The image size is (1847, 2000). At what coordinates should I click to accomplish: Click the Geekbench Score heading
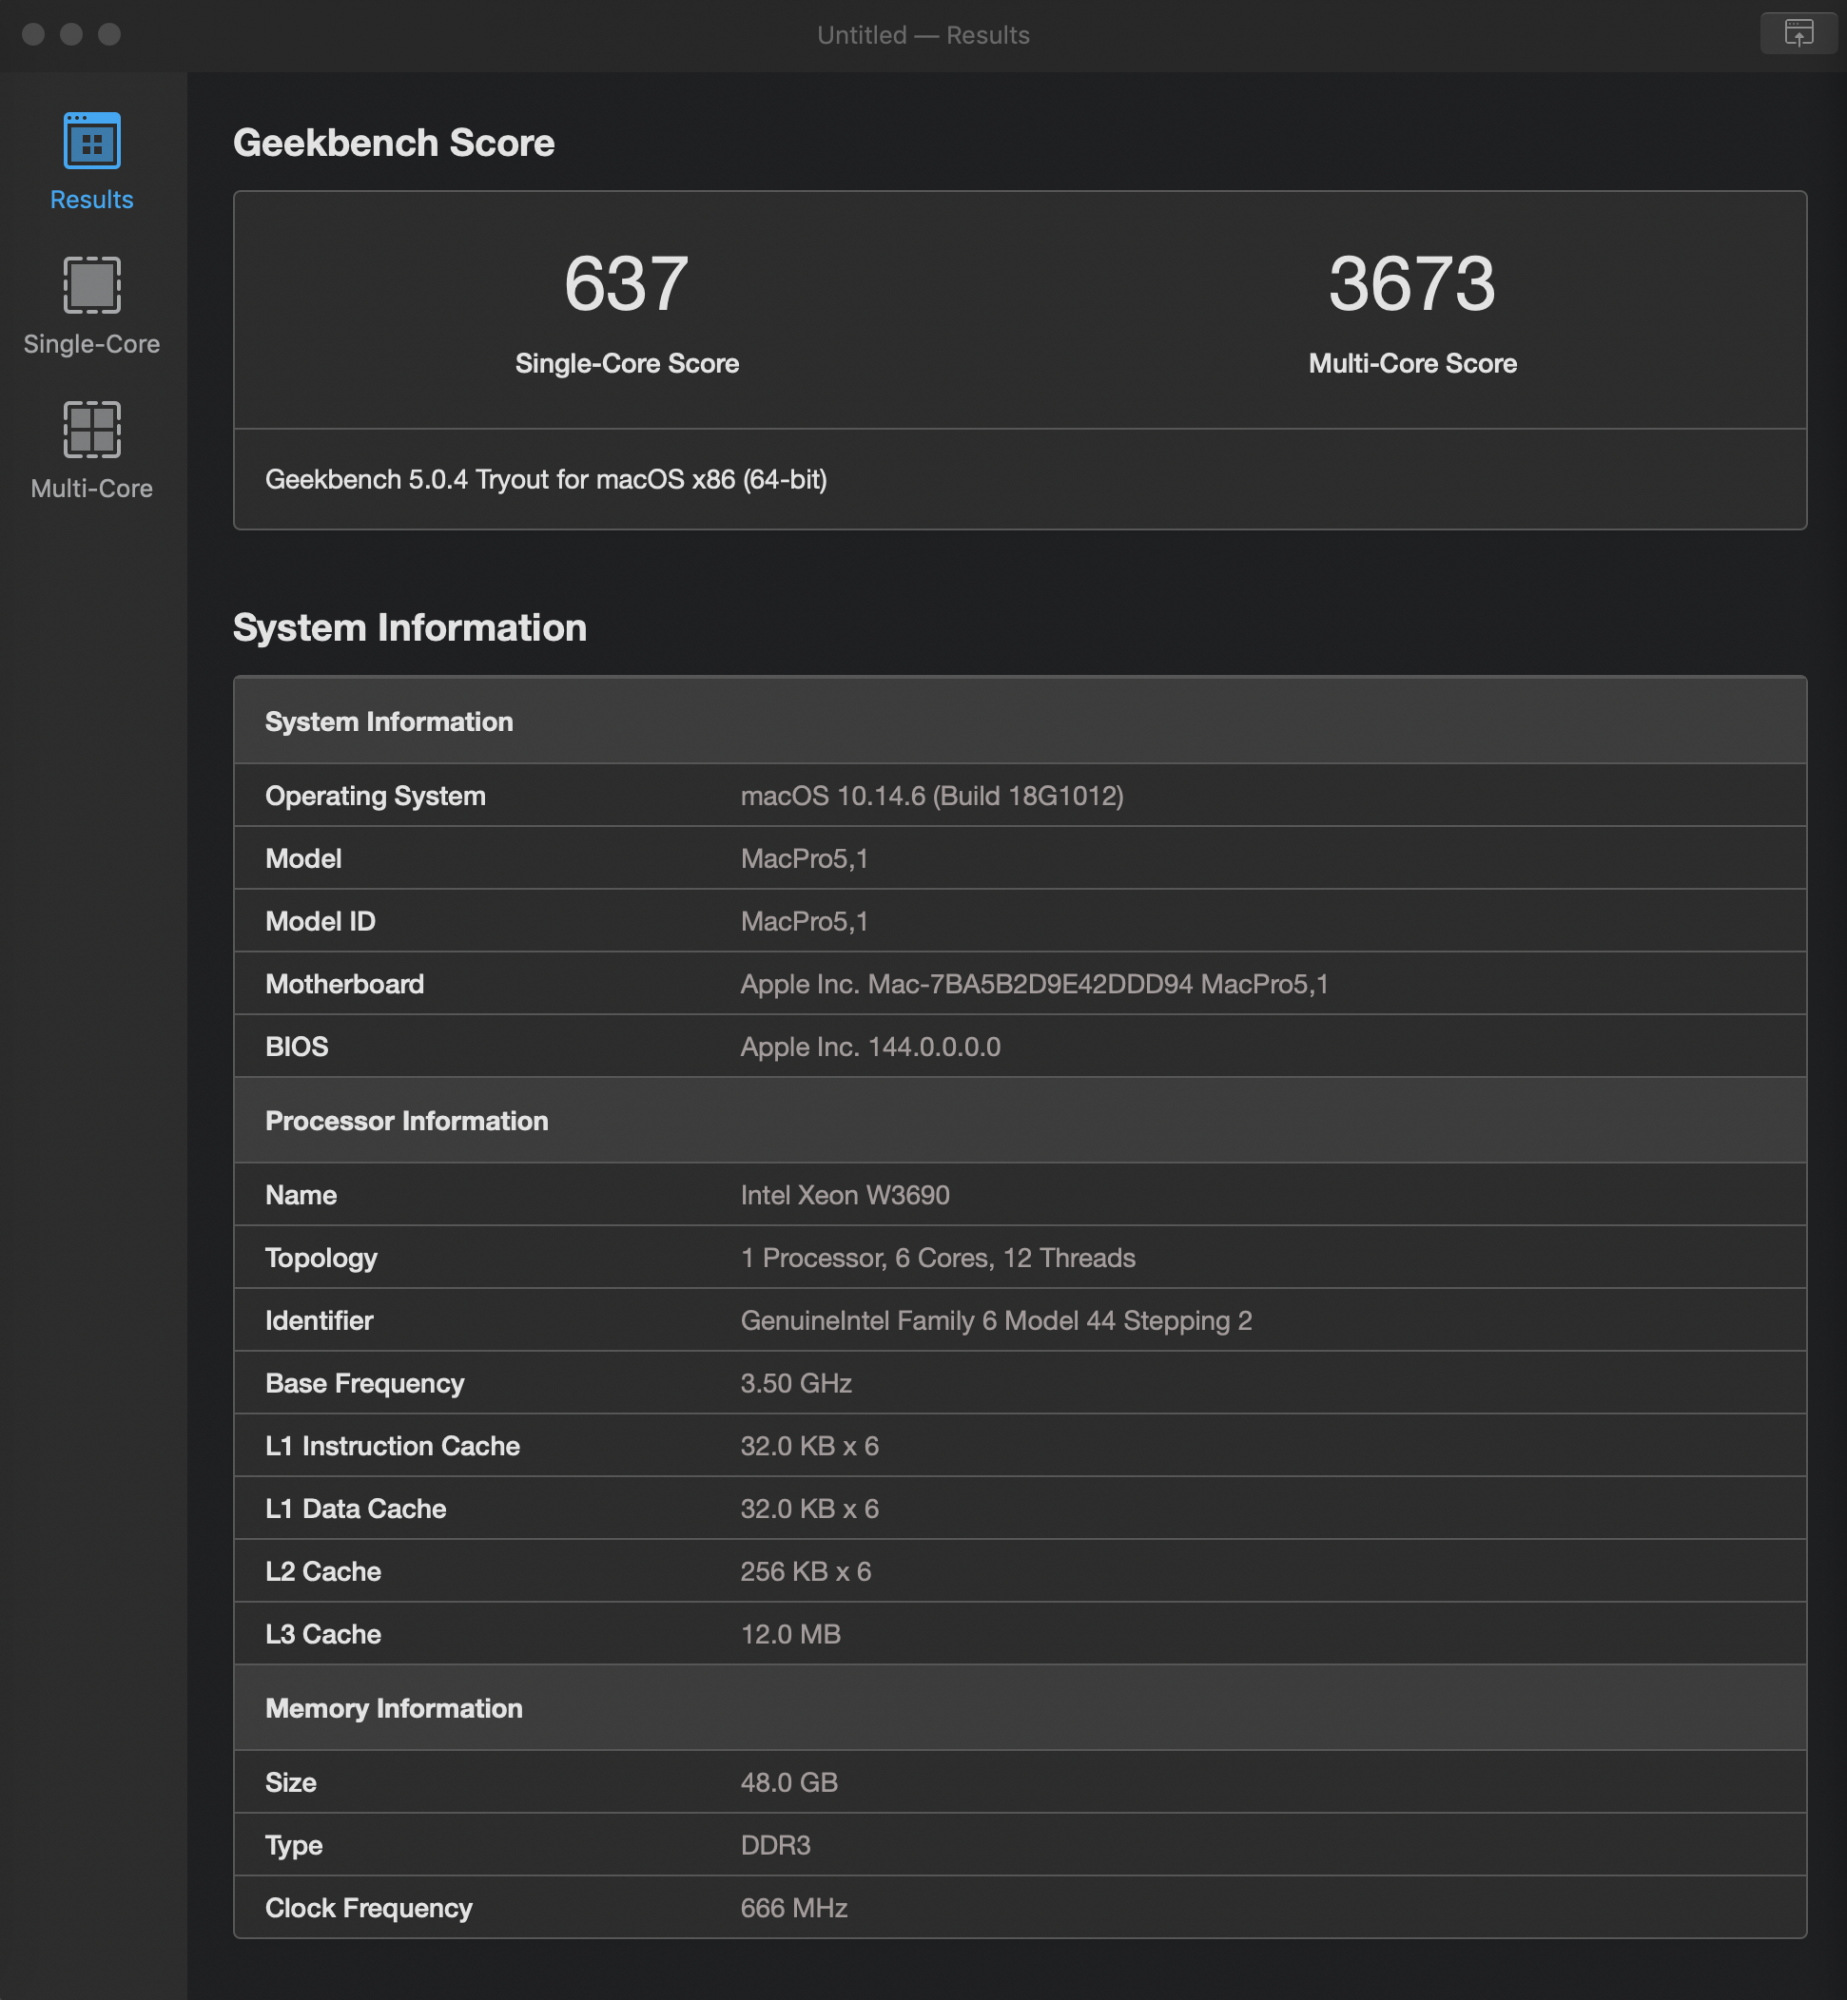pyautogui.click(x=394, y=142)
